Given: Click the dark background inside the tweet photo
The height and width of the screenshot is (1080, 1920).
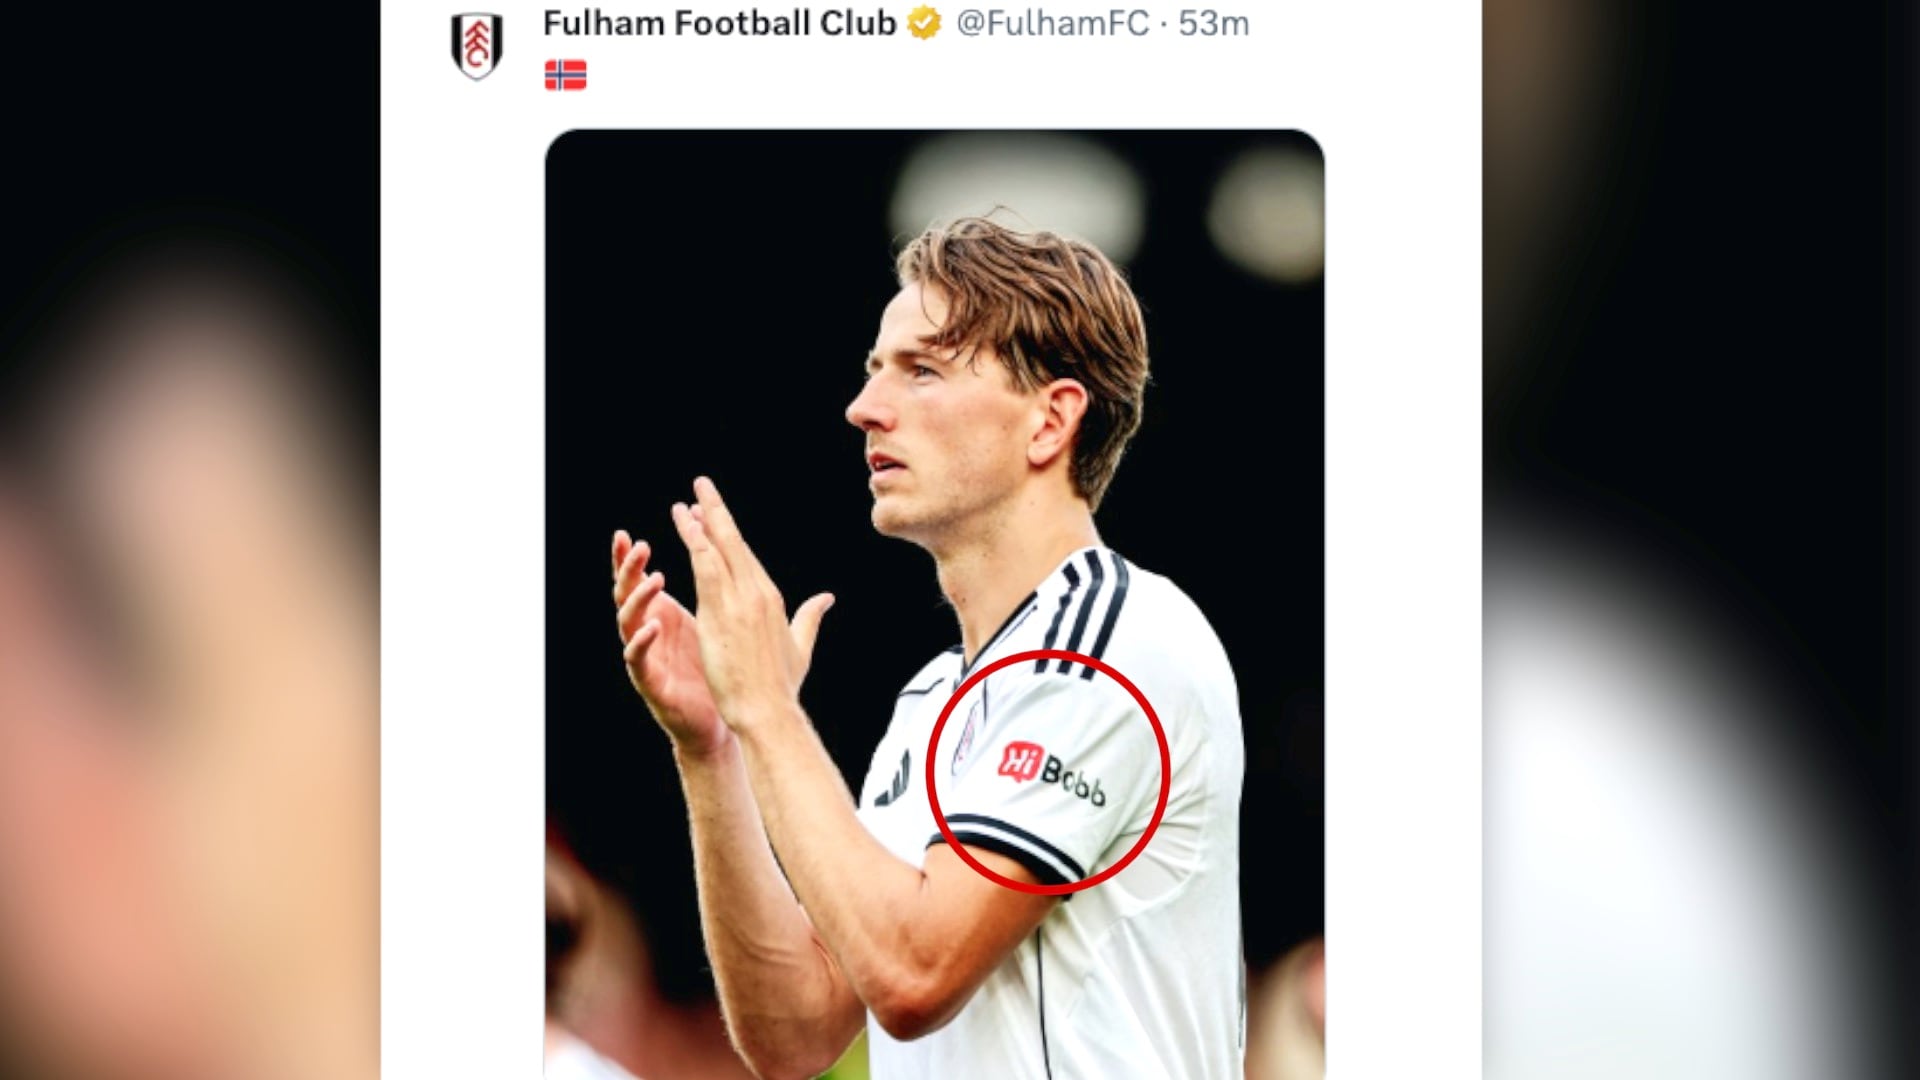Looking at the screenshot, I should click(700, 300).
